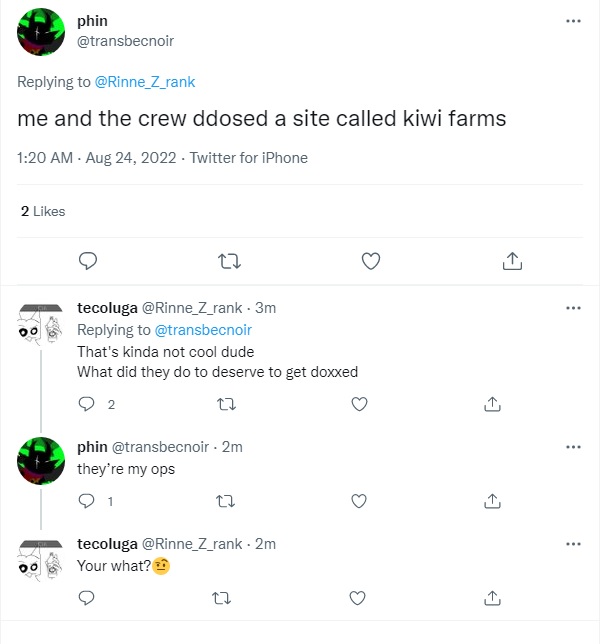Open @Rinne_Z_rank link under phin's name
The width and height of the screenshot is (604, 644).
point(147,81)
